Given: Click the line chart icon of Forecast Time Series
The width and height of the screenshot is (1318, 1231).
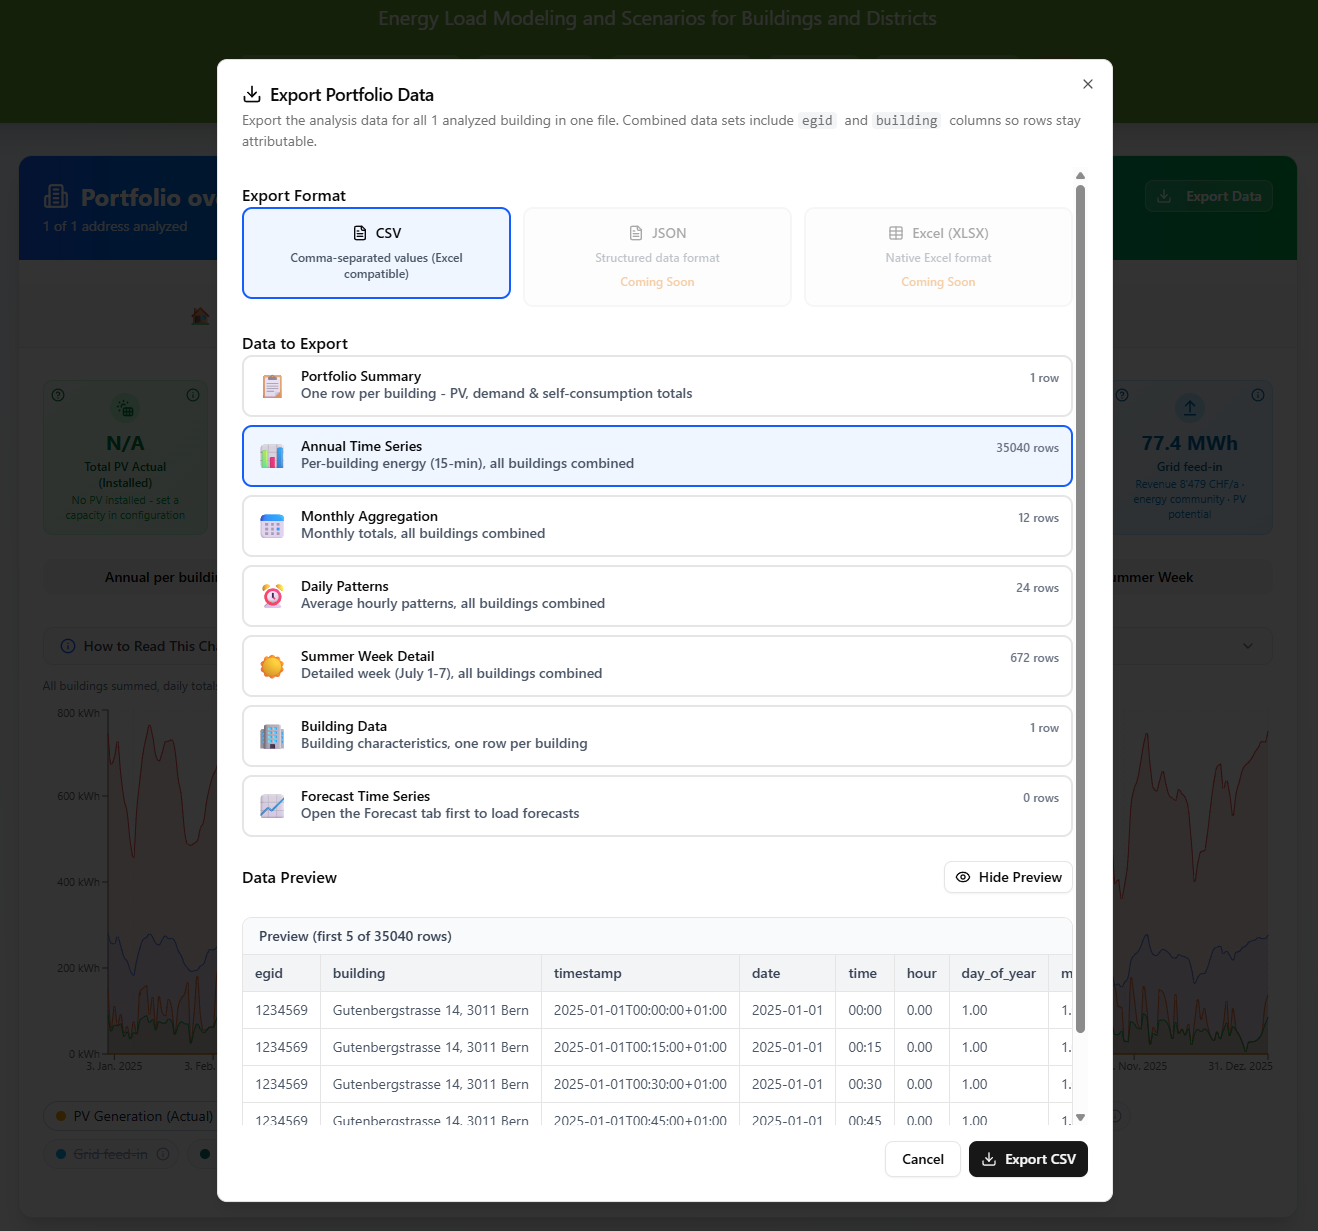Looking at the screenshot, I should point(272,806).
